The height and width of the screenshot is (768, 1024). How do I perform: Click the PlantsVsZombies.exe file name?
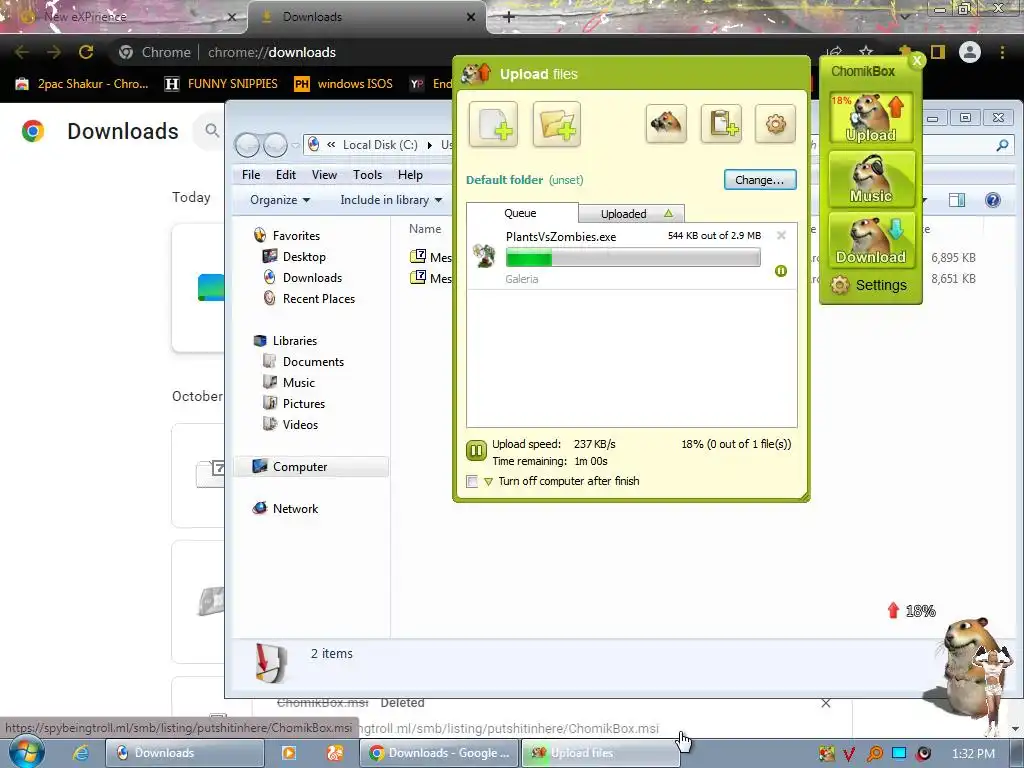click(561, 237)
